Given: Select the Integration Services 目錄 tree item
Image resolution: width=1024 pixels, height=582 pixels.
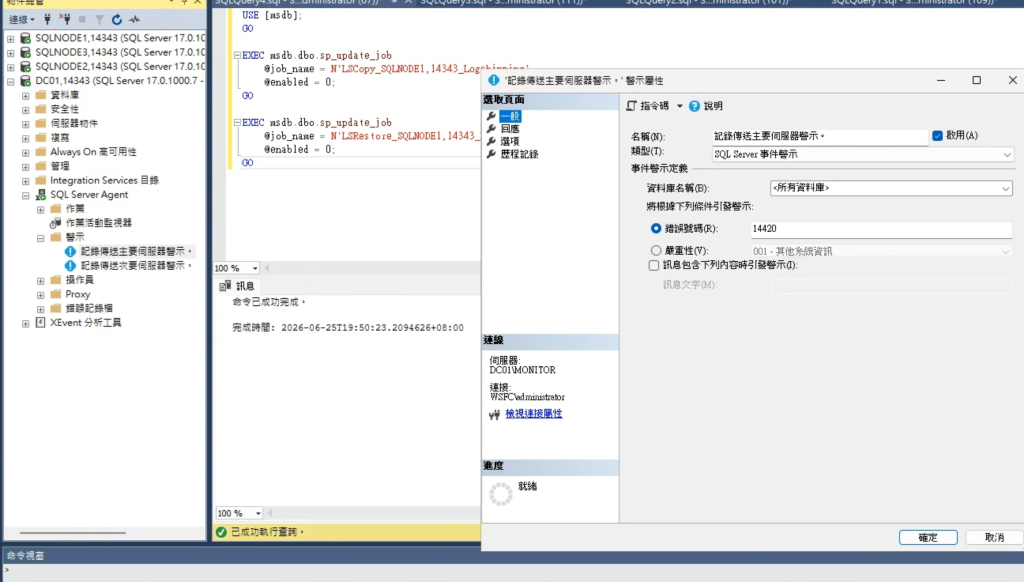Looking at the screenshot, I should [104, 180].
